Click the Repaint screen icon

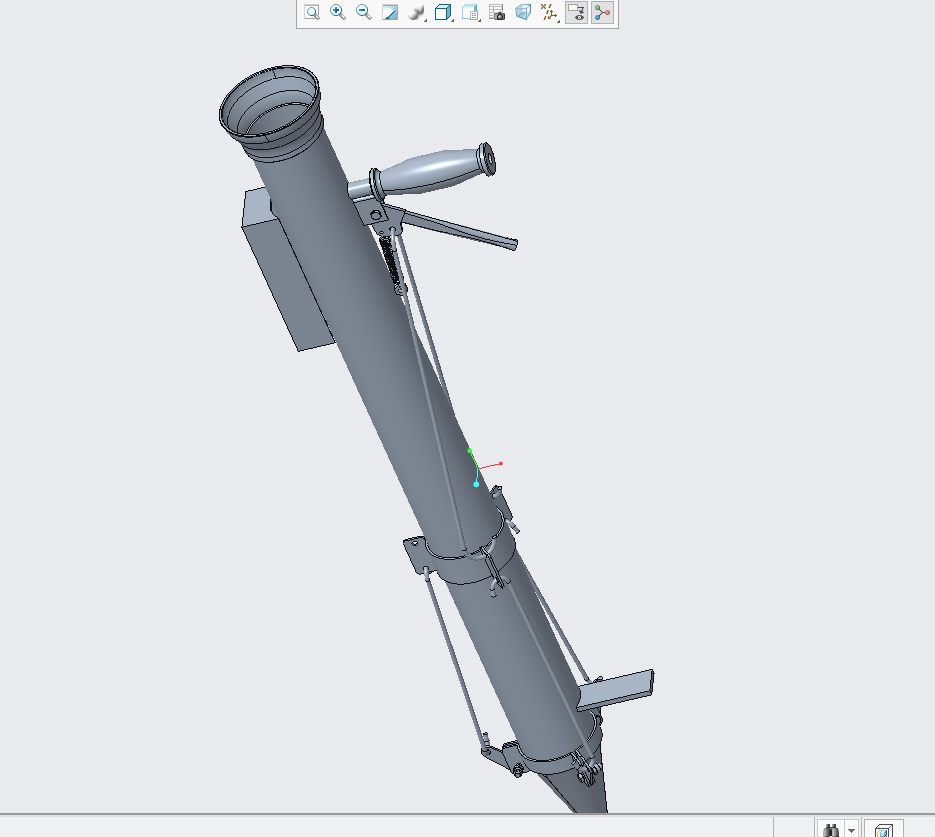click(389, 13)
